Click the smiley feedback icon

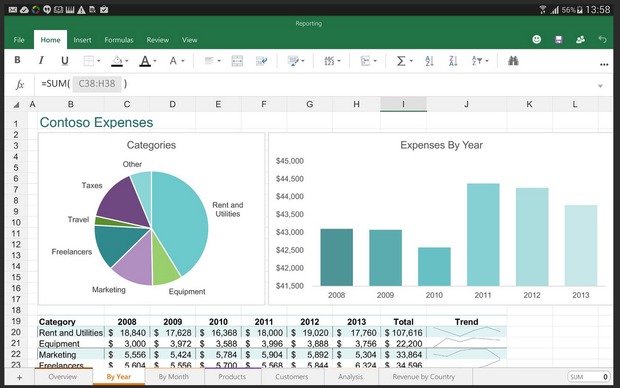click(537, 39)
